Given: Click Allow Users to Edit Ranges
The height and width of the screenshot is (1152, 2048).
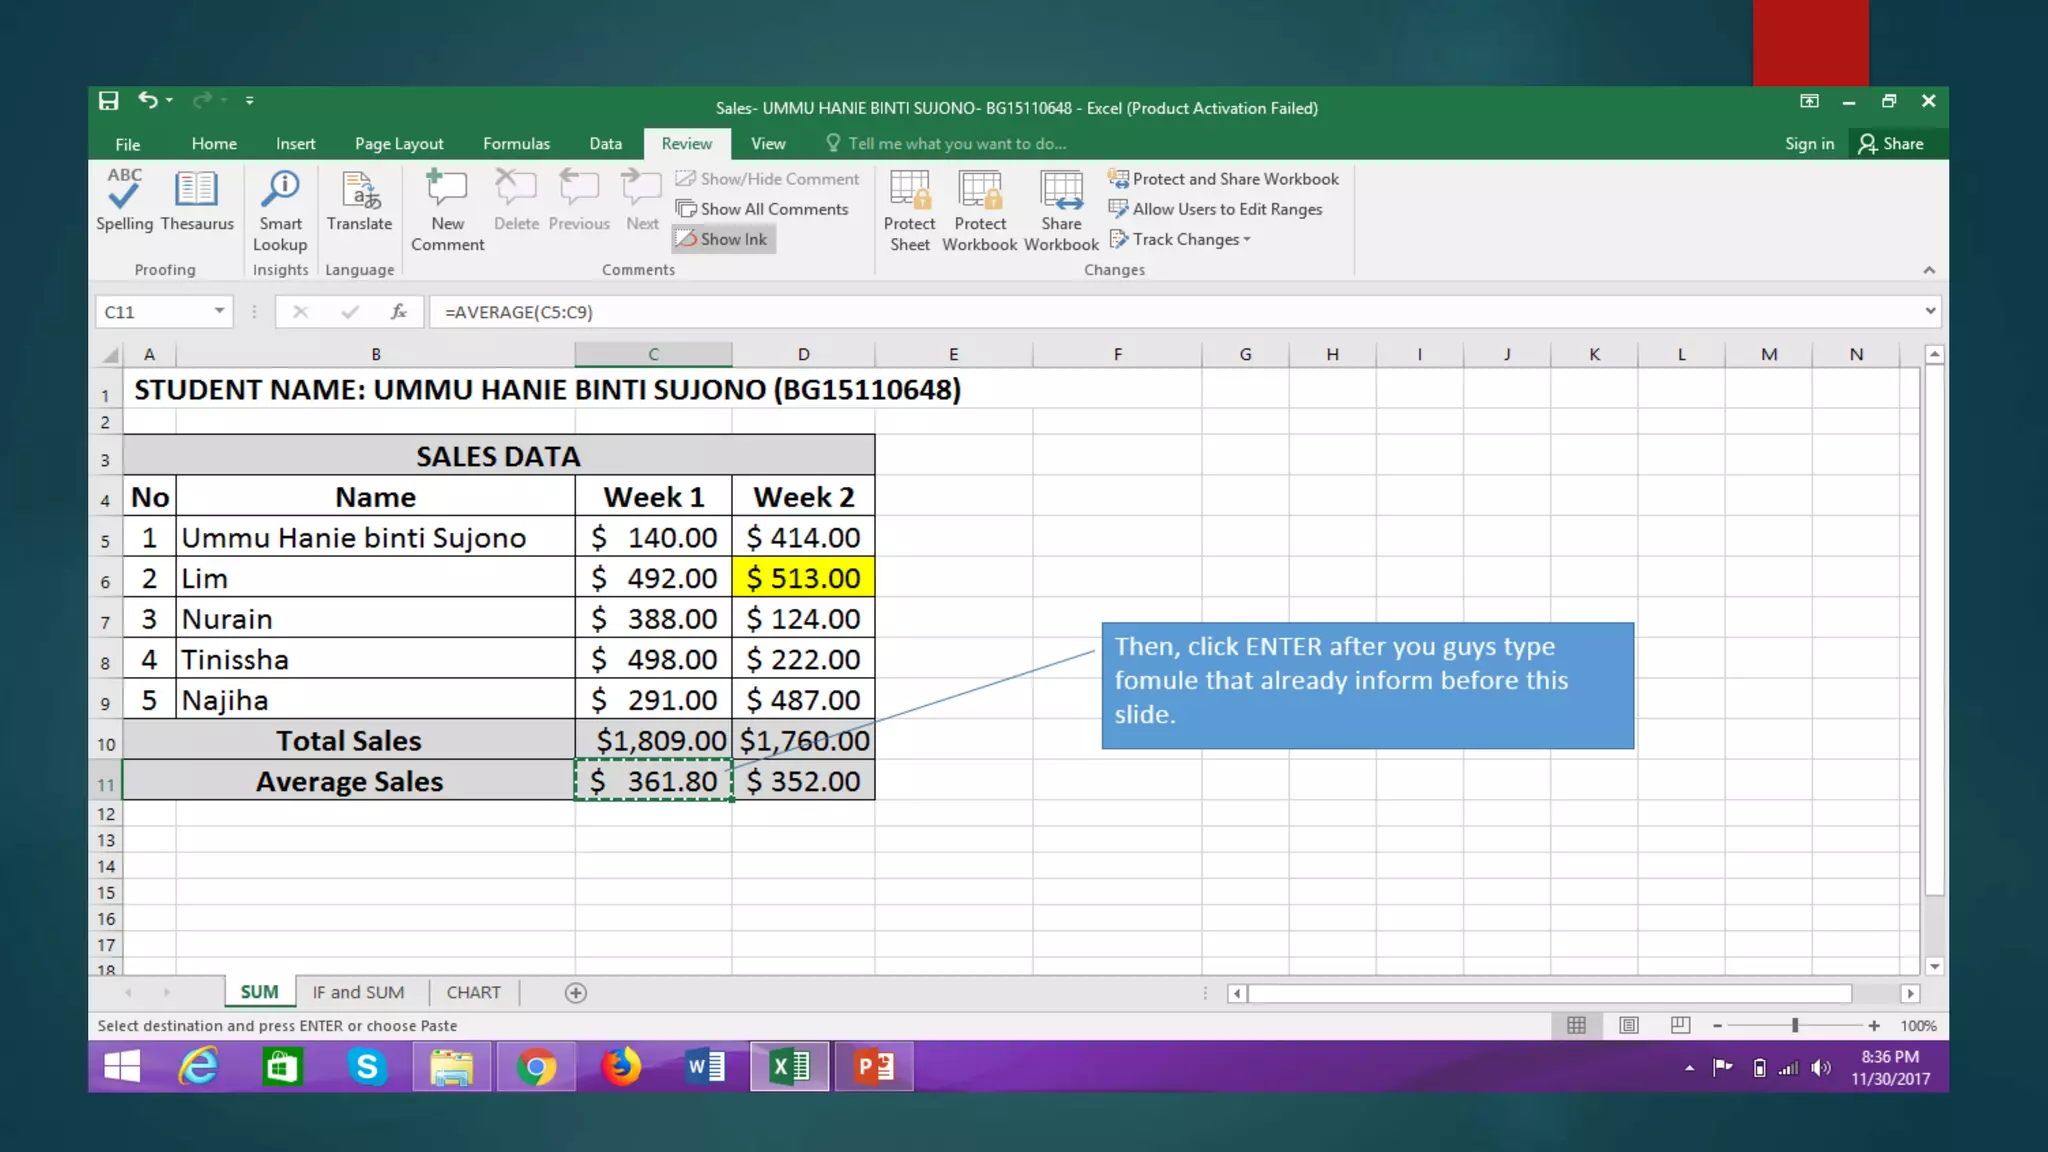Looking at the screenshot, I should coord(1215,209).
